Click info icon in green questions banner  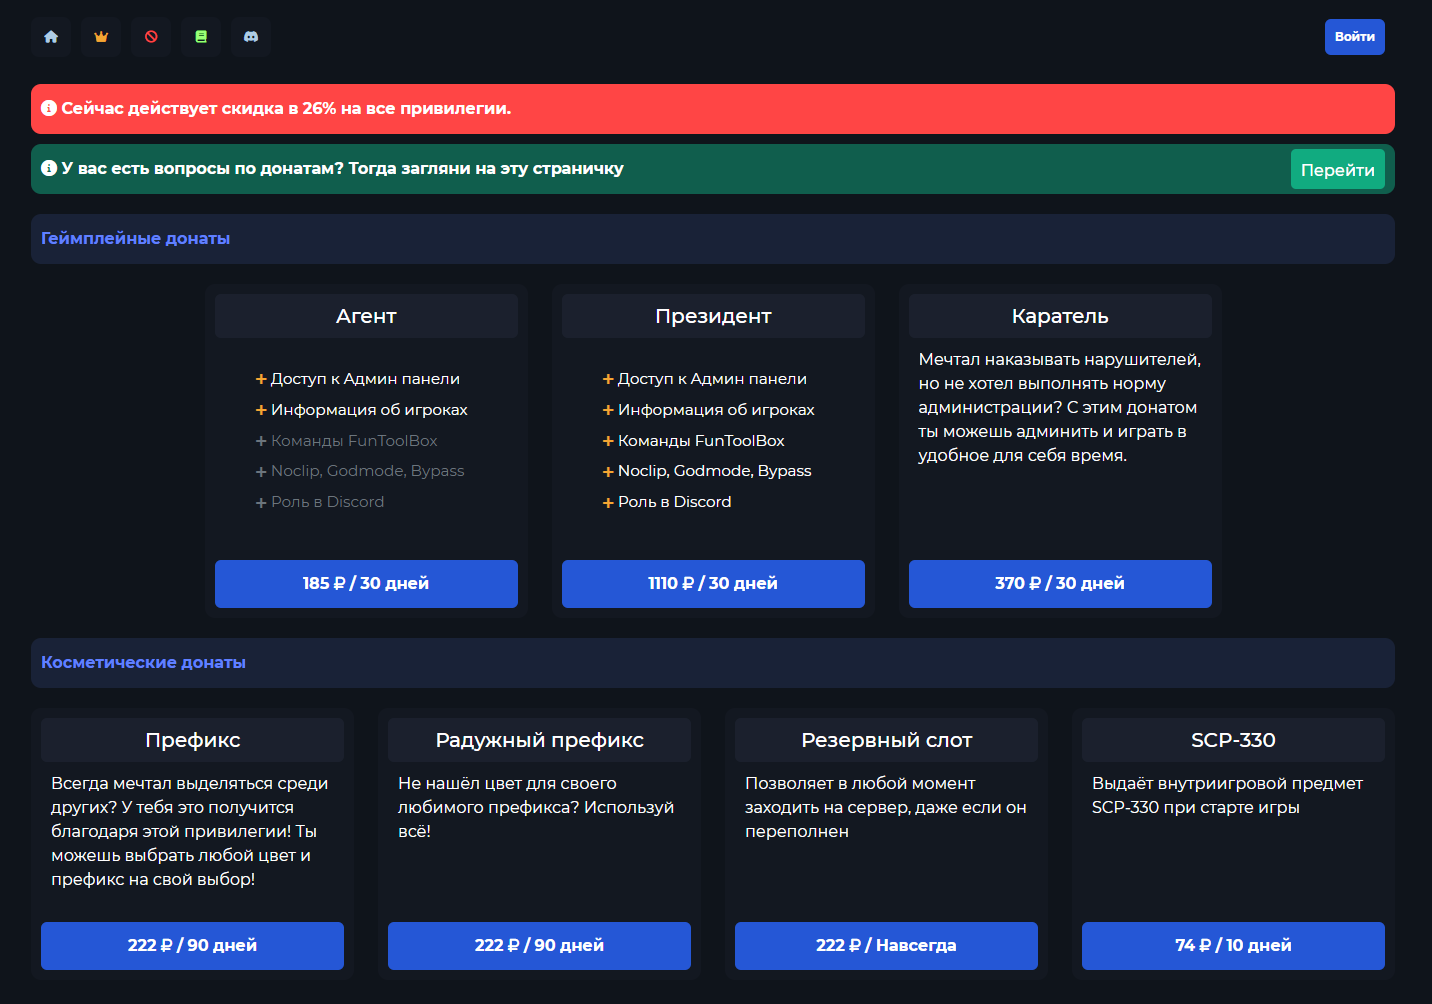coord(49,168)
